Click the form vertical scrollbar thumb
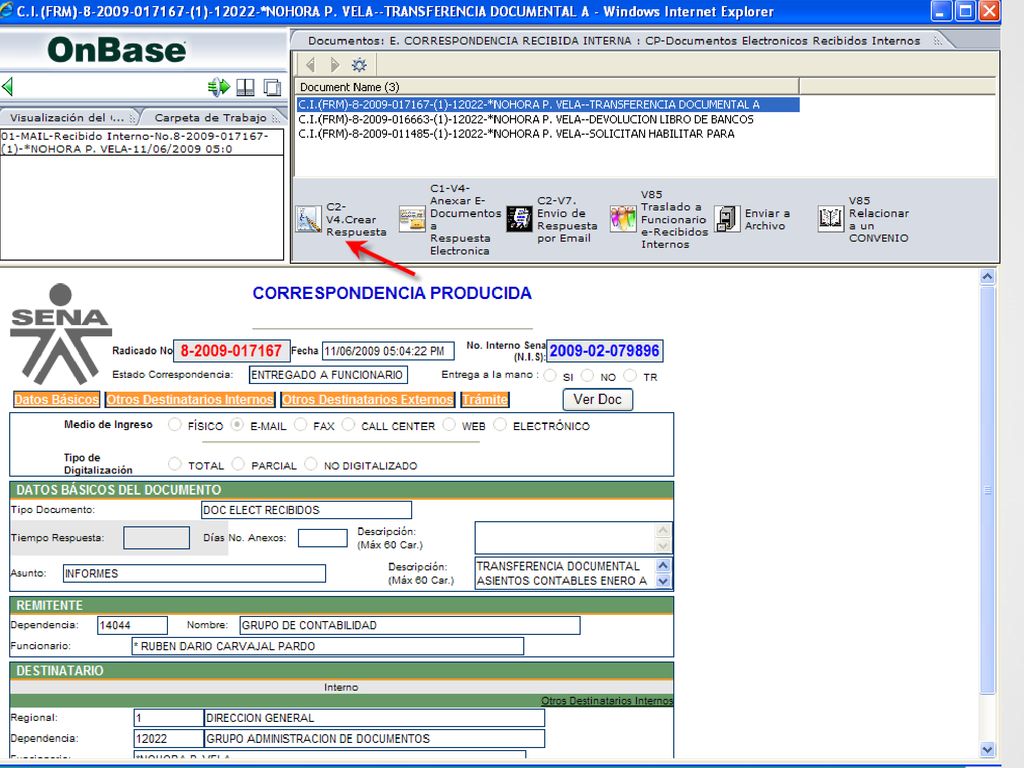Image resolution: width=1024 pixels, height=768 pixels. (x=987, y=490)
